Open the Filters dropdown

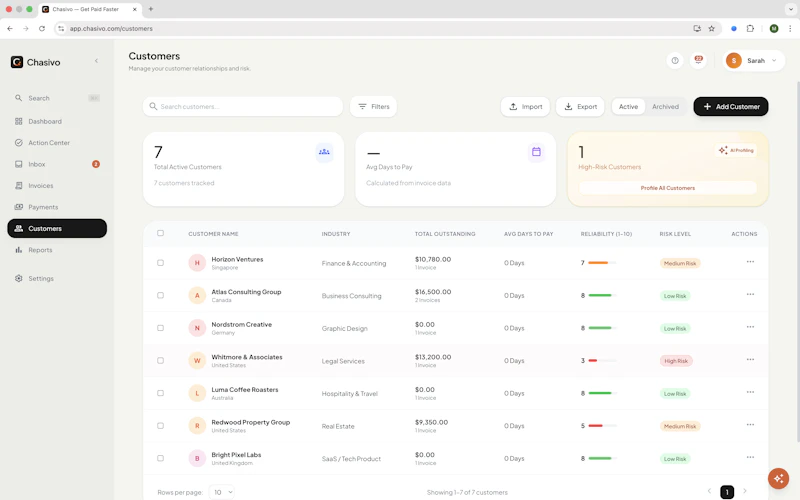(x=373, y=107)
